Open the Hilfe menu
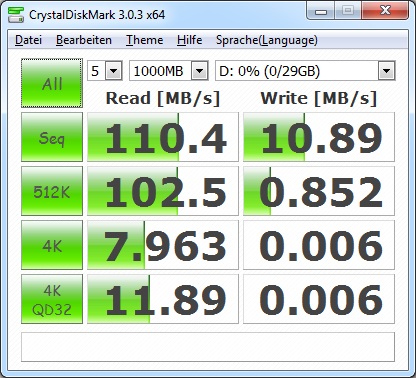Image resolution: width=416 pixels, height=378 pixels. [x=189, y=40]
